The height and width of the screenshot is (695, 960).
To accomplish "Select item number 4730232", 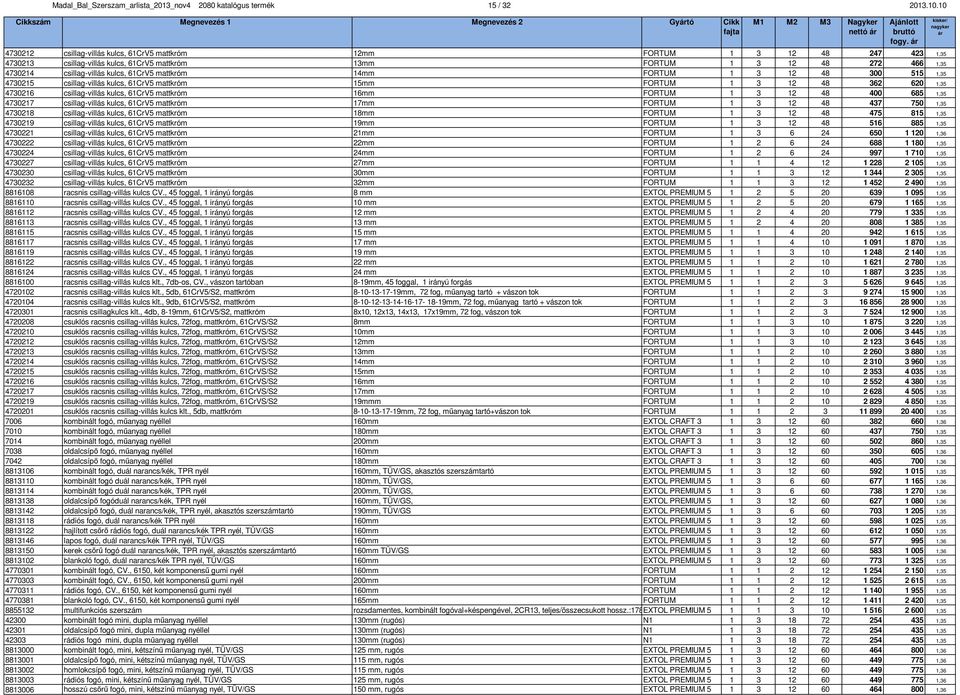I will pos(20,182).
